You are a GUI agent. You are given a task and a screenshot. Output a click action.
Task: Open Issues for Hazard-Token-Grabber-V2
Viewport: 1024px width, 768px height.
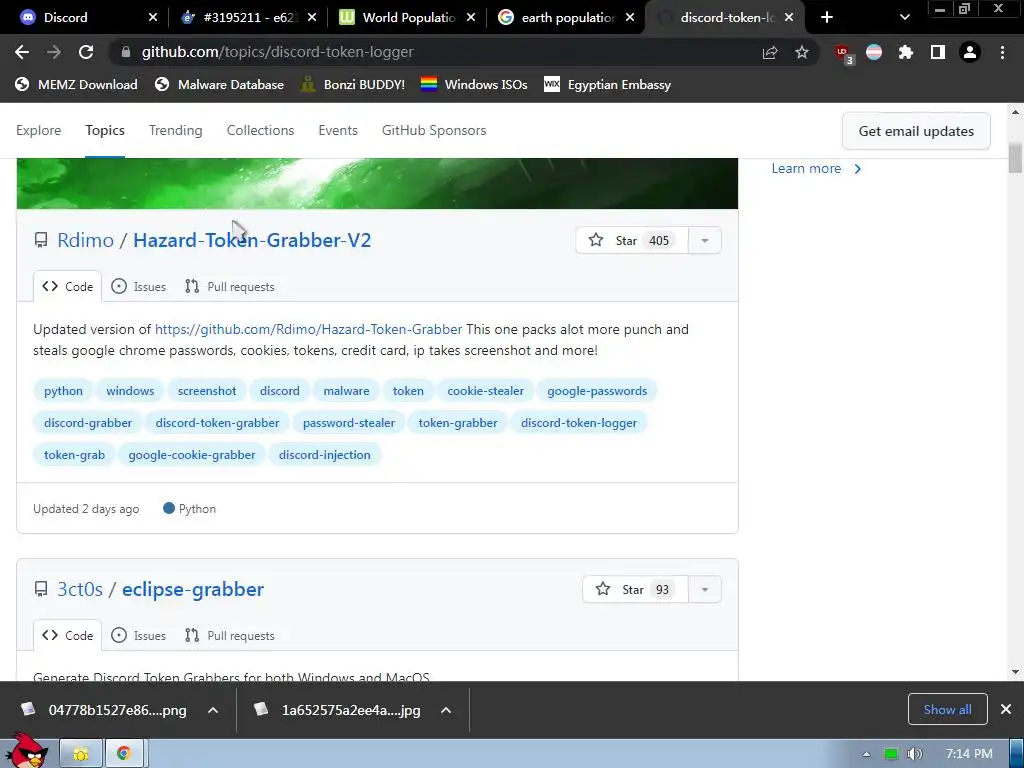(x=138, y=287)
